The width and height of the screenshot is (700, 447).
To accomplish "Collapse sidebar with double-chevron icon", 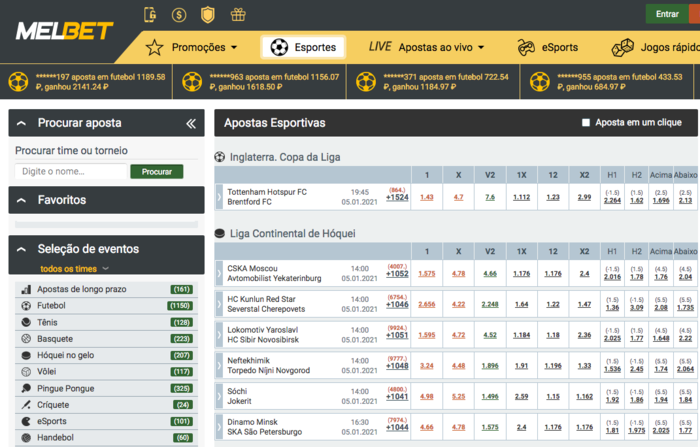I will tap(191, 123).
